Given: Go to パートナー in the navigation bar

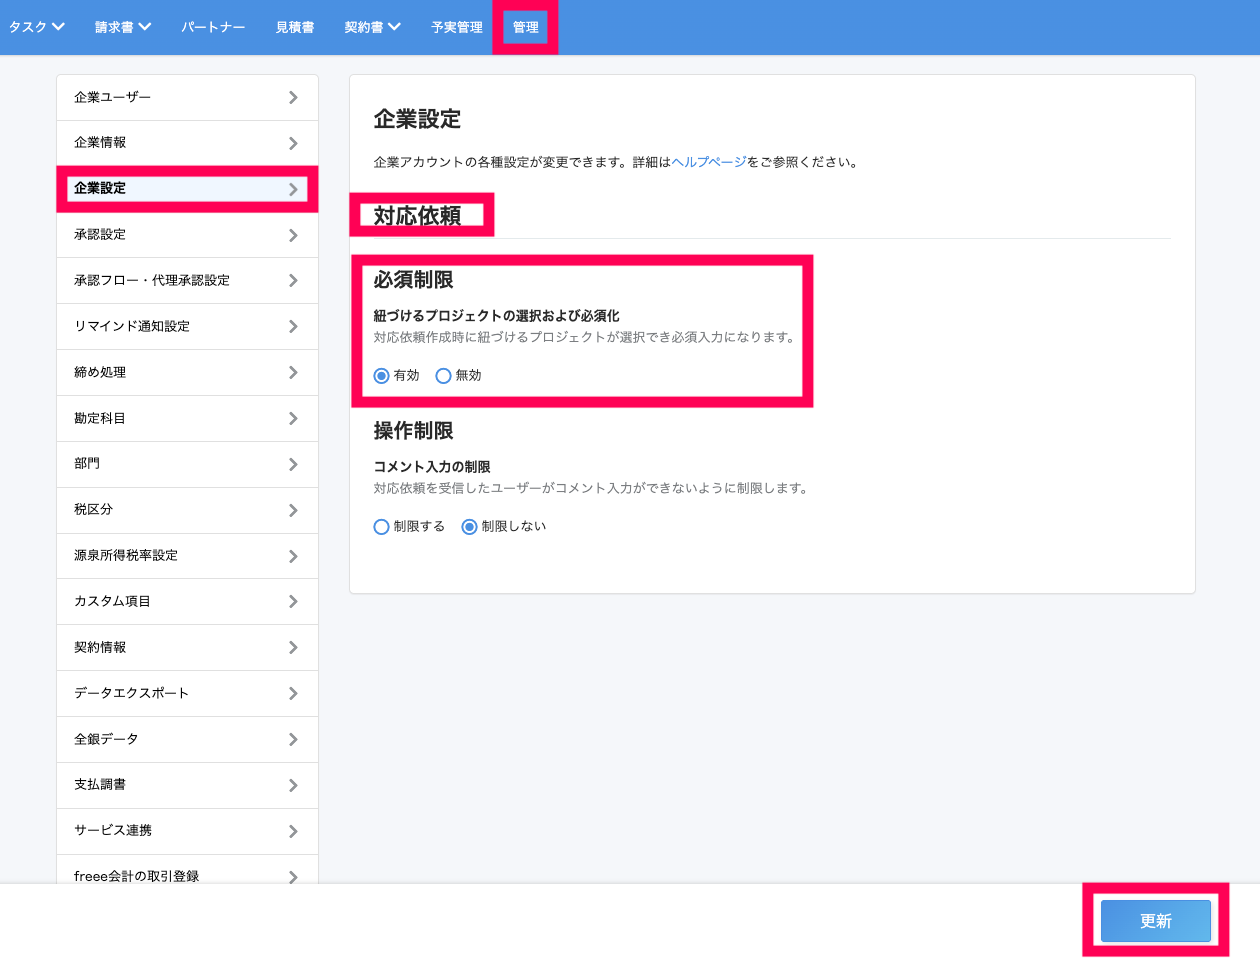Looking at the screenshot, I should pos(213,27).
